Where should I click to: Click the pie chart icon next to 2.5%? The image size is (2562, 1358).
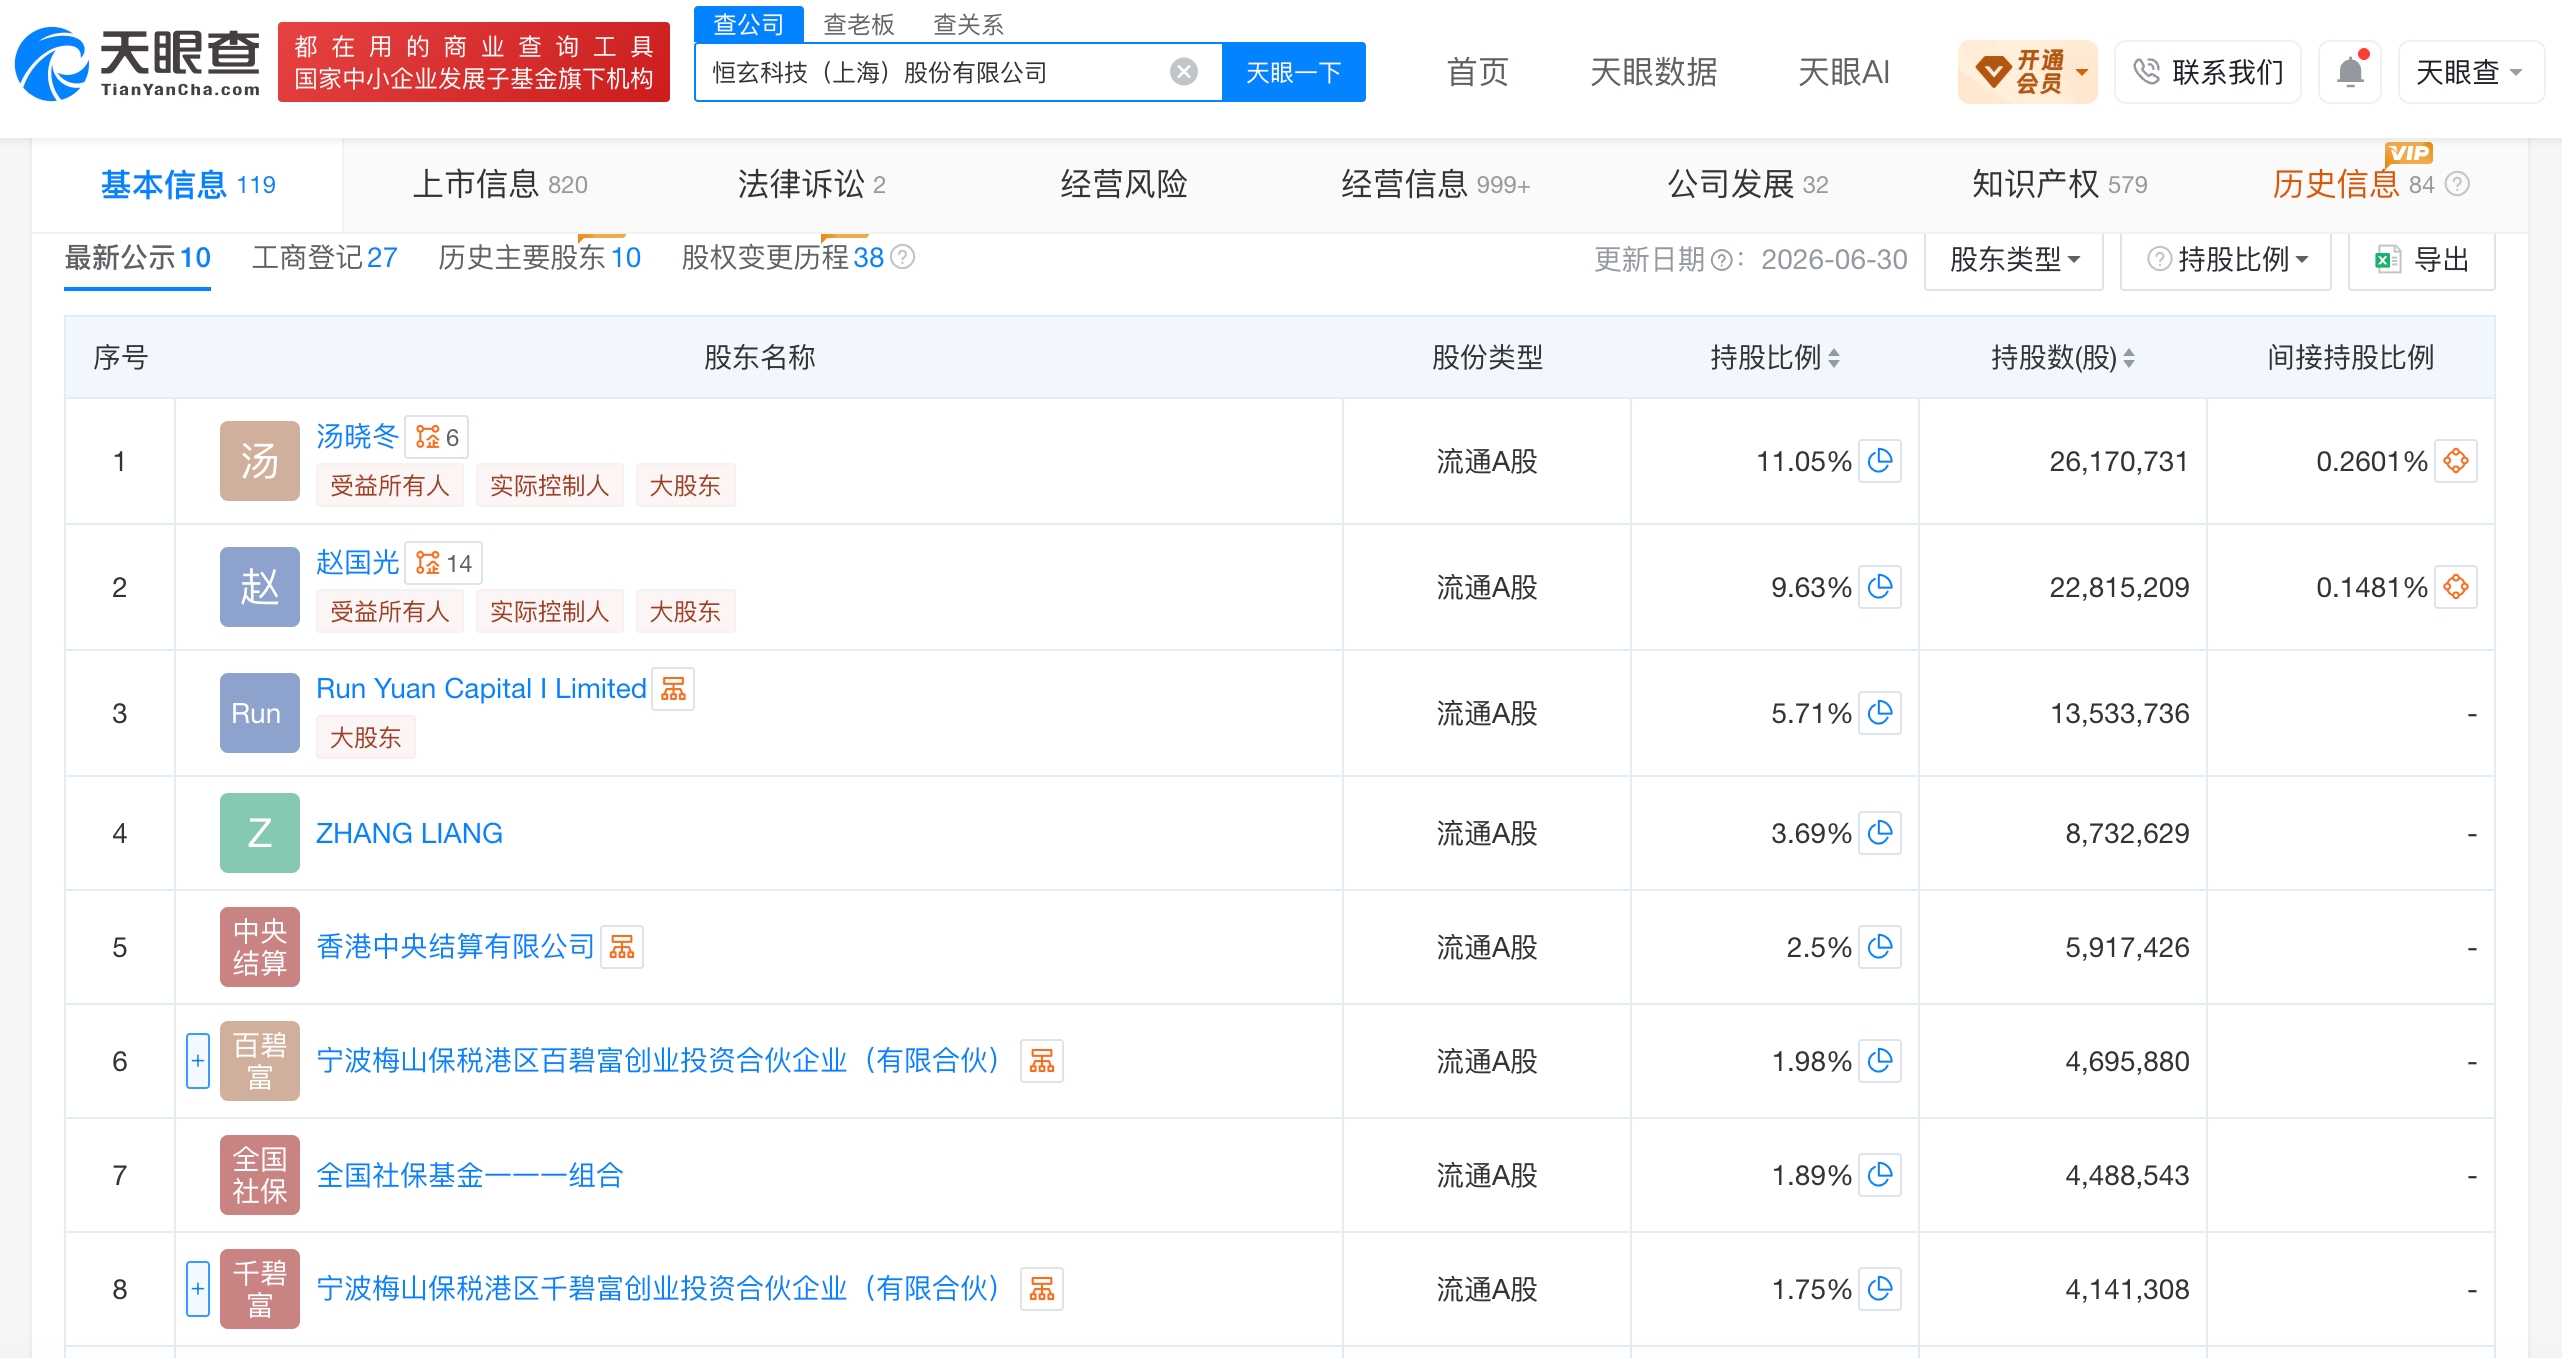1879,947
